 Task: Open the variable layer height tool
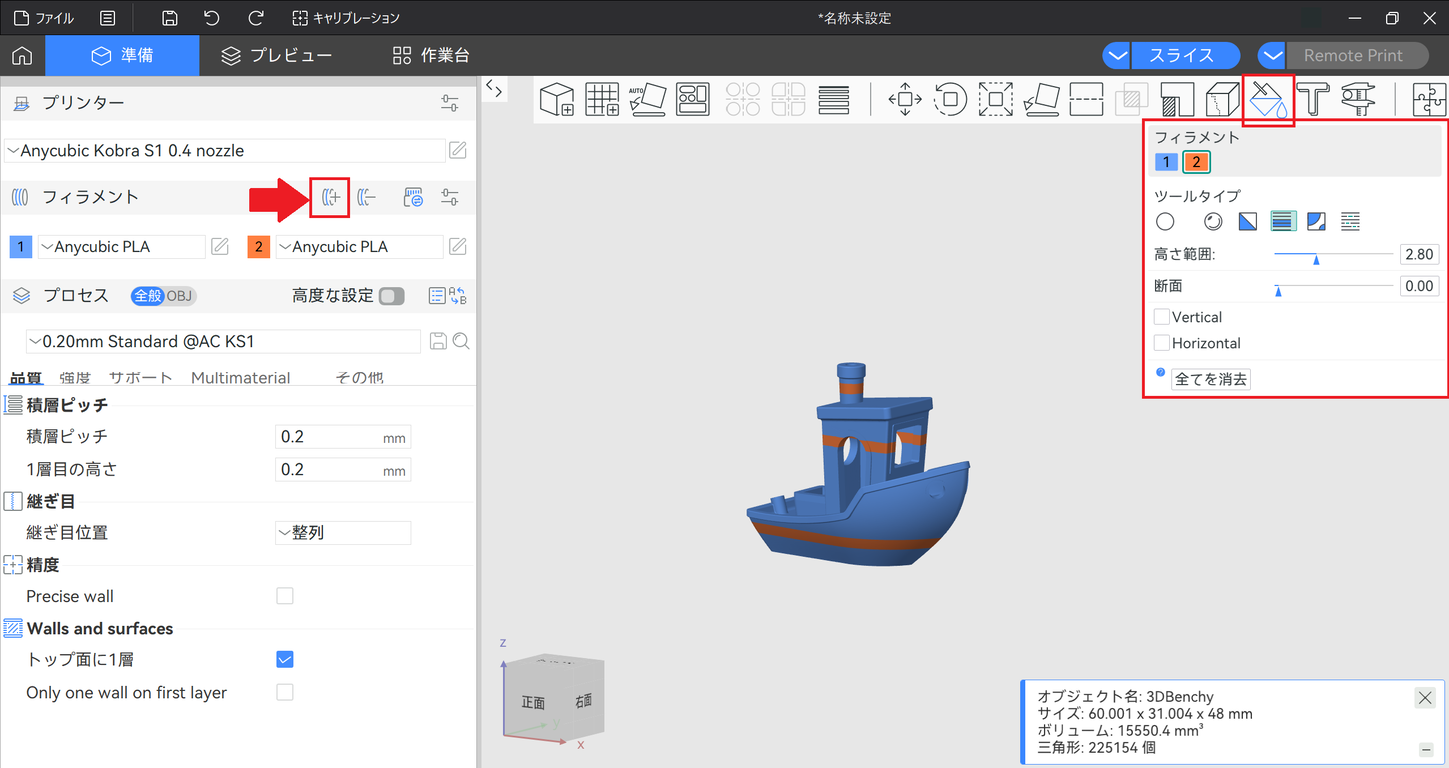point(834,99)
